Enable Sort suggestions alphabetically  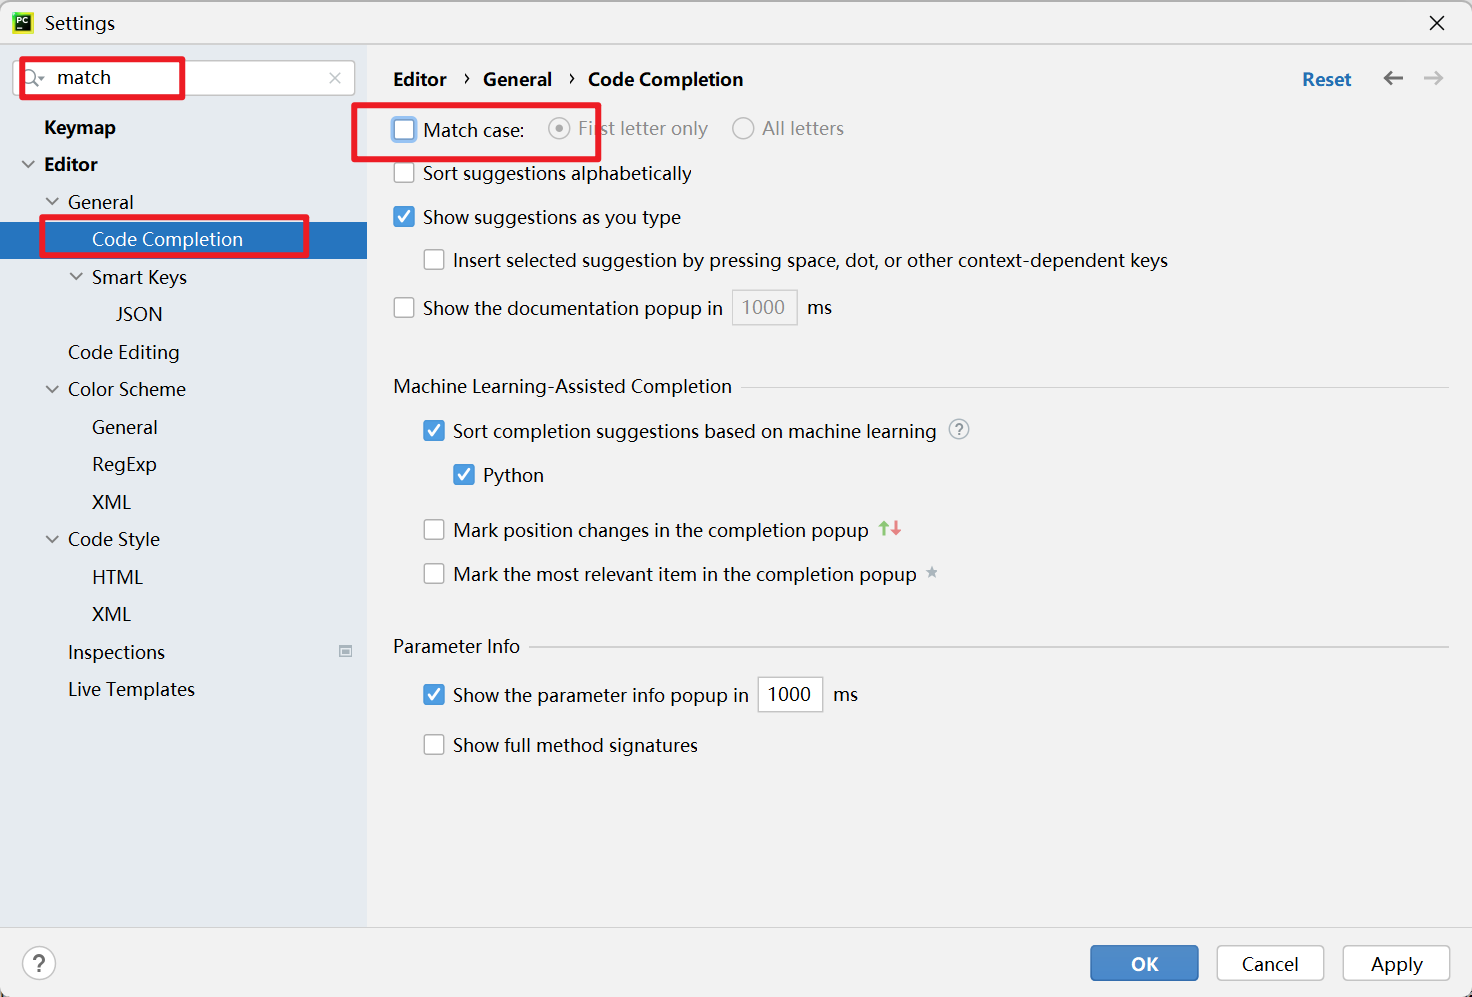pos(404,173)
